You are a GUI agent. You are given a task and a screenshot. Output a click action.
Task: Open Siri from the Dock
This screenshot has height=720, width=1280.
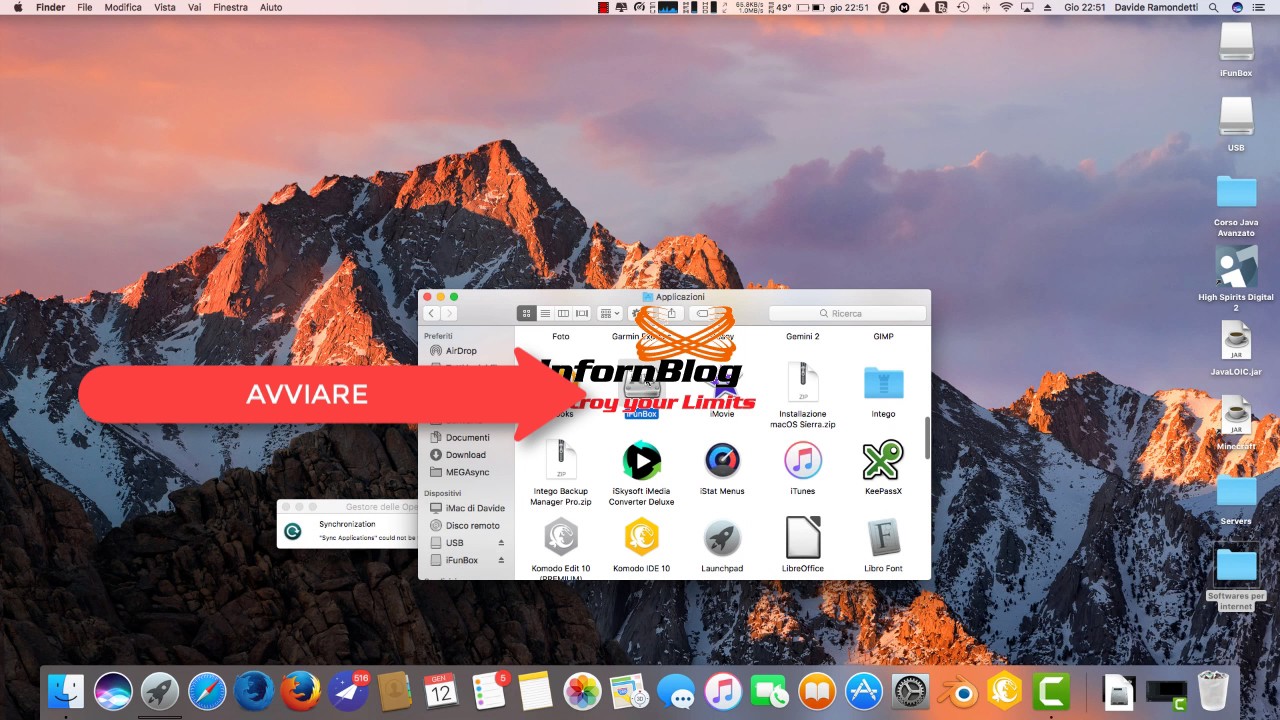point(113,691)
